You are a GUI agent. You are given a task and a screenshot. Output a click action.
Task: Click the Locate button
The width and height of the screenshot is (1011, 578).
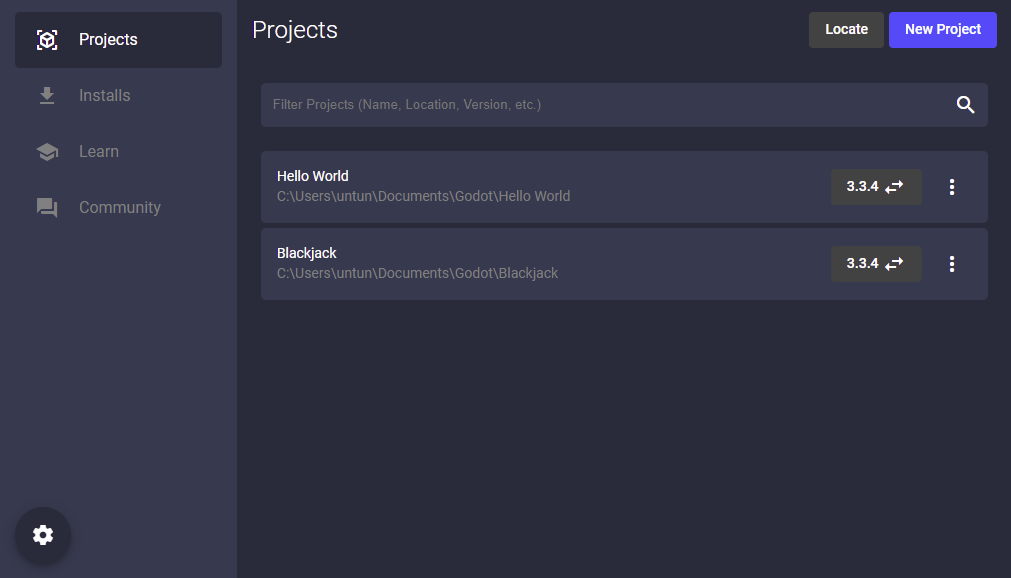pos(846,30)
